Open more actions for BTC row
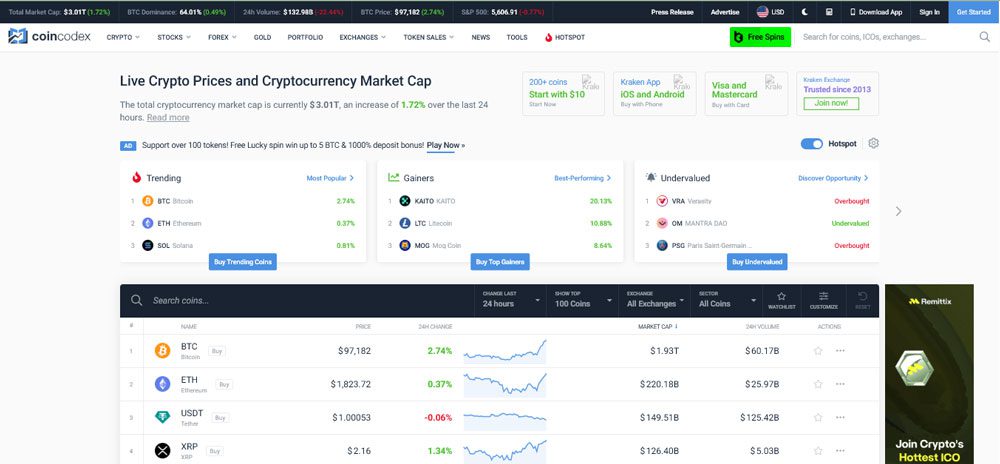Screen dimensions: 1000x464 pos(841,351)
